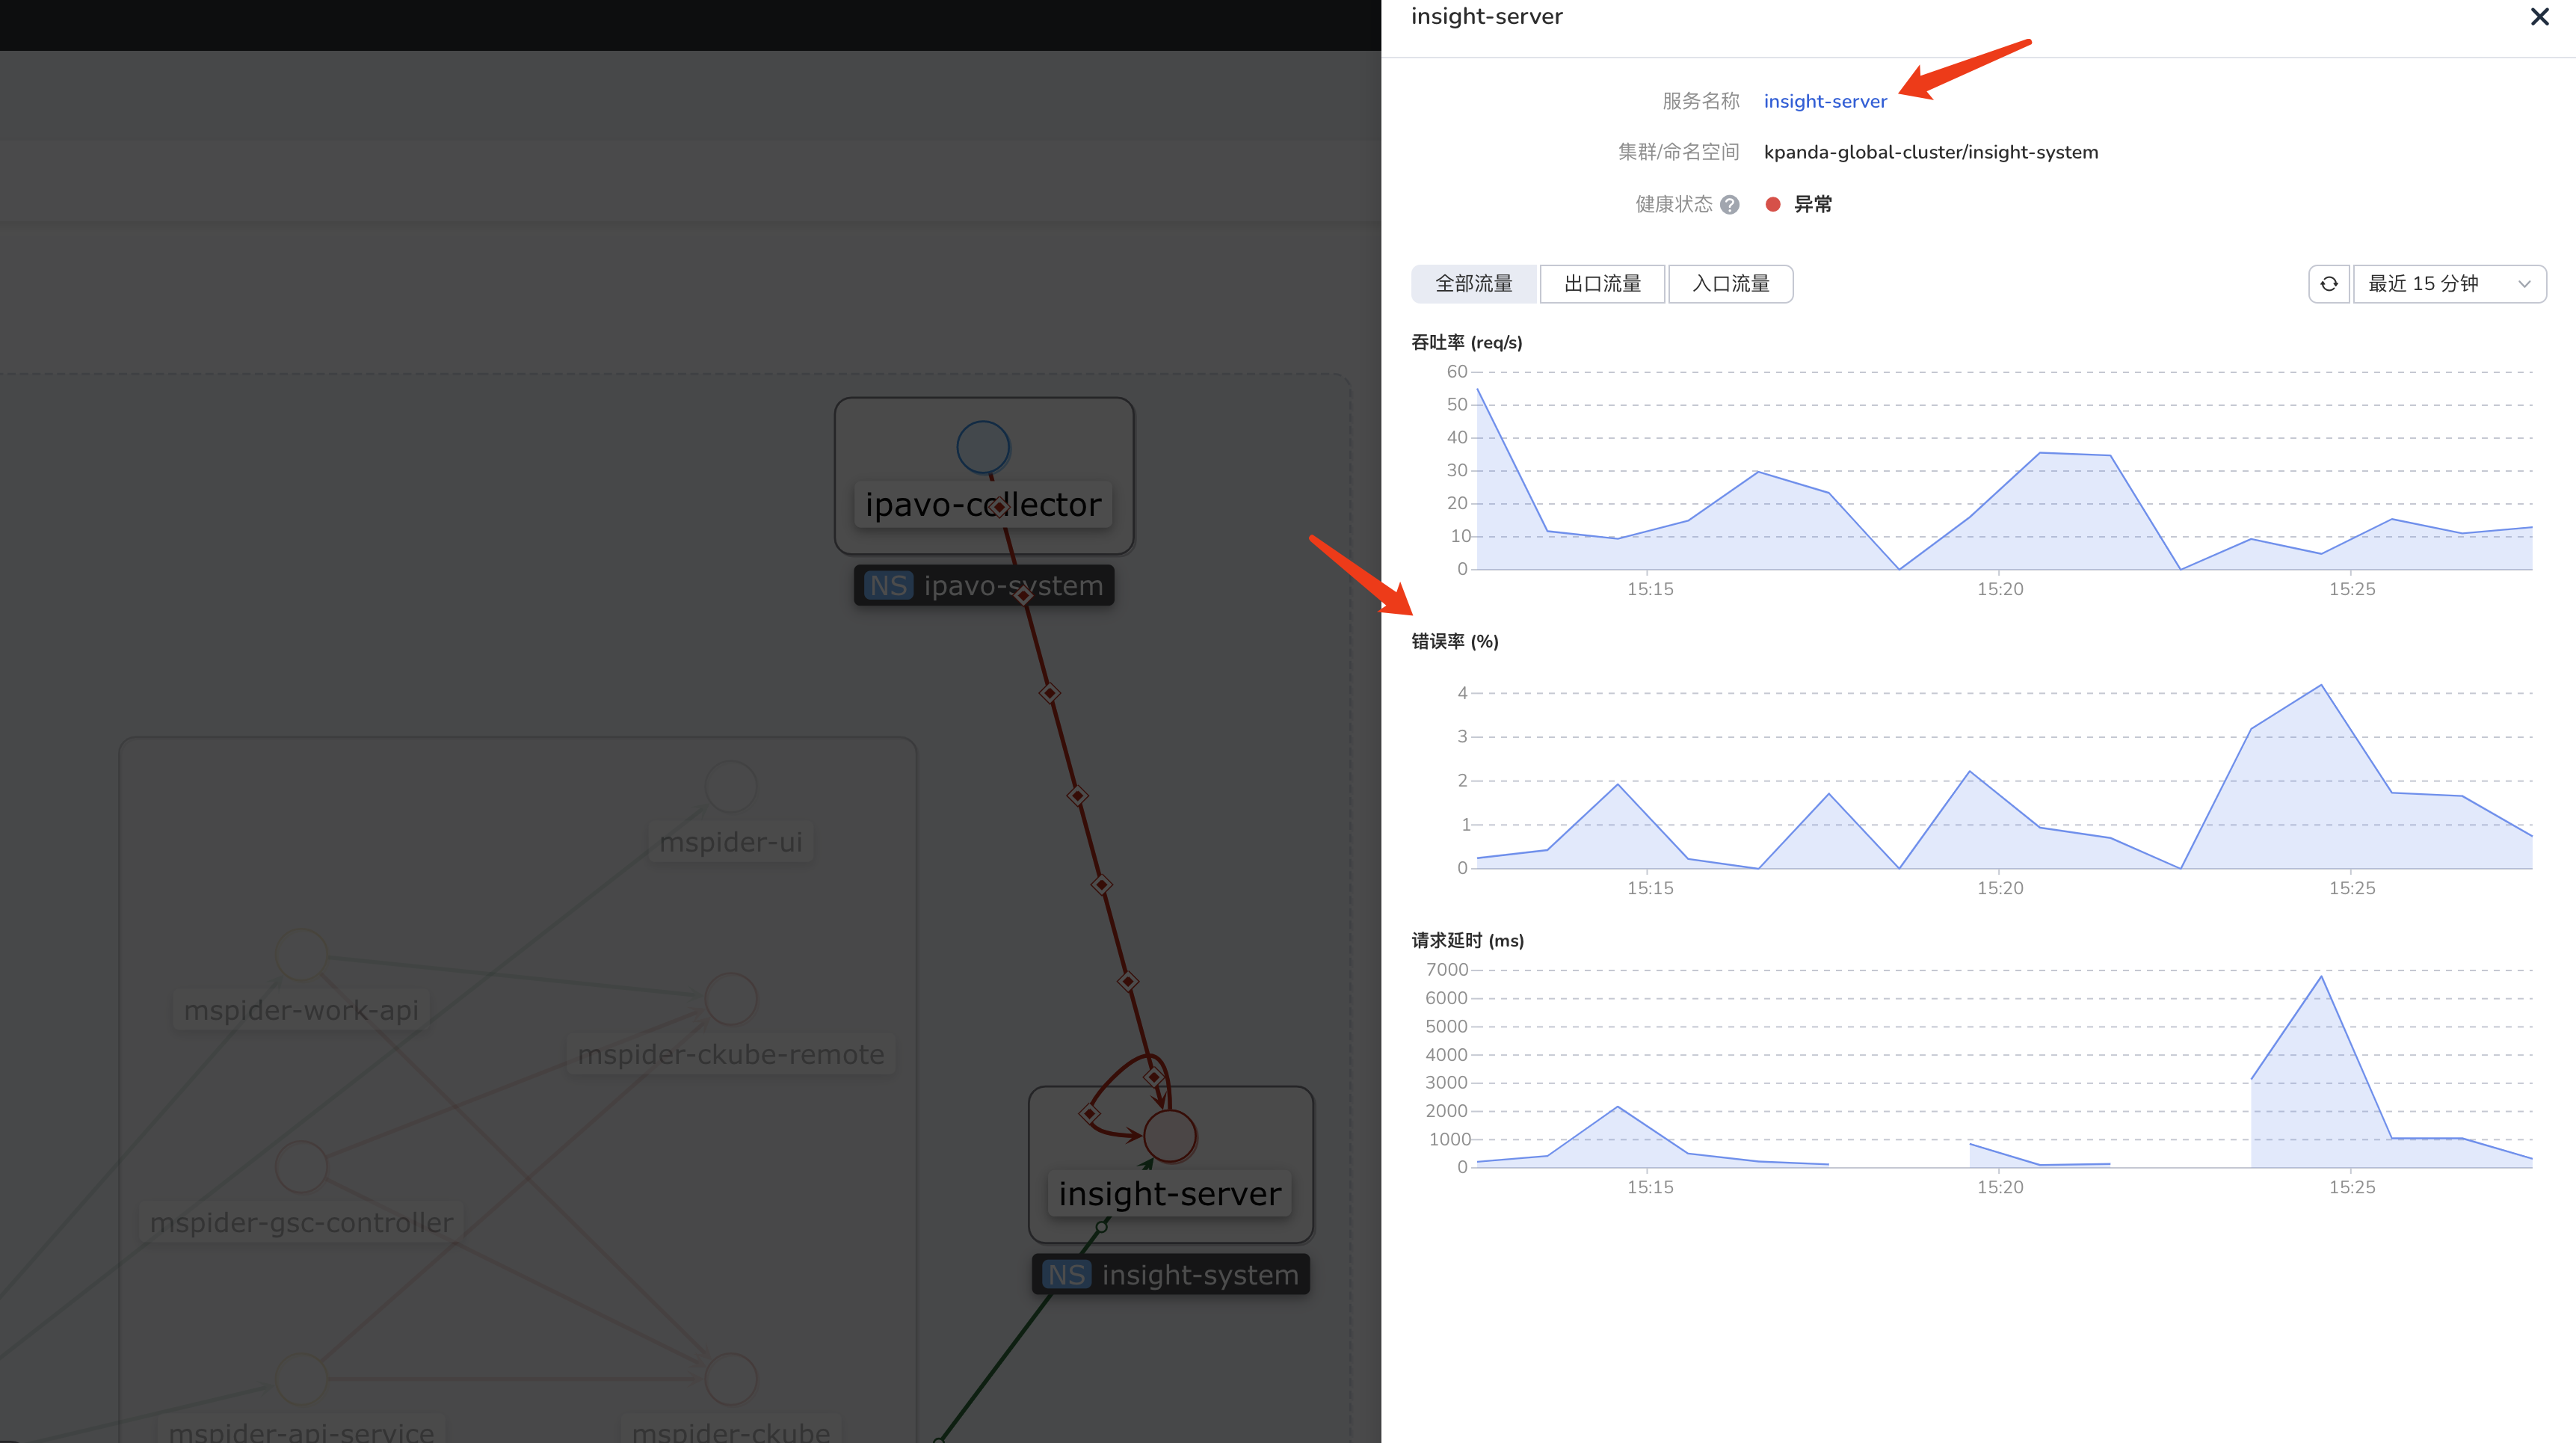
Task: Select the mspider-ui node circle
Action: 731,786
